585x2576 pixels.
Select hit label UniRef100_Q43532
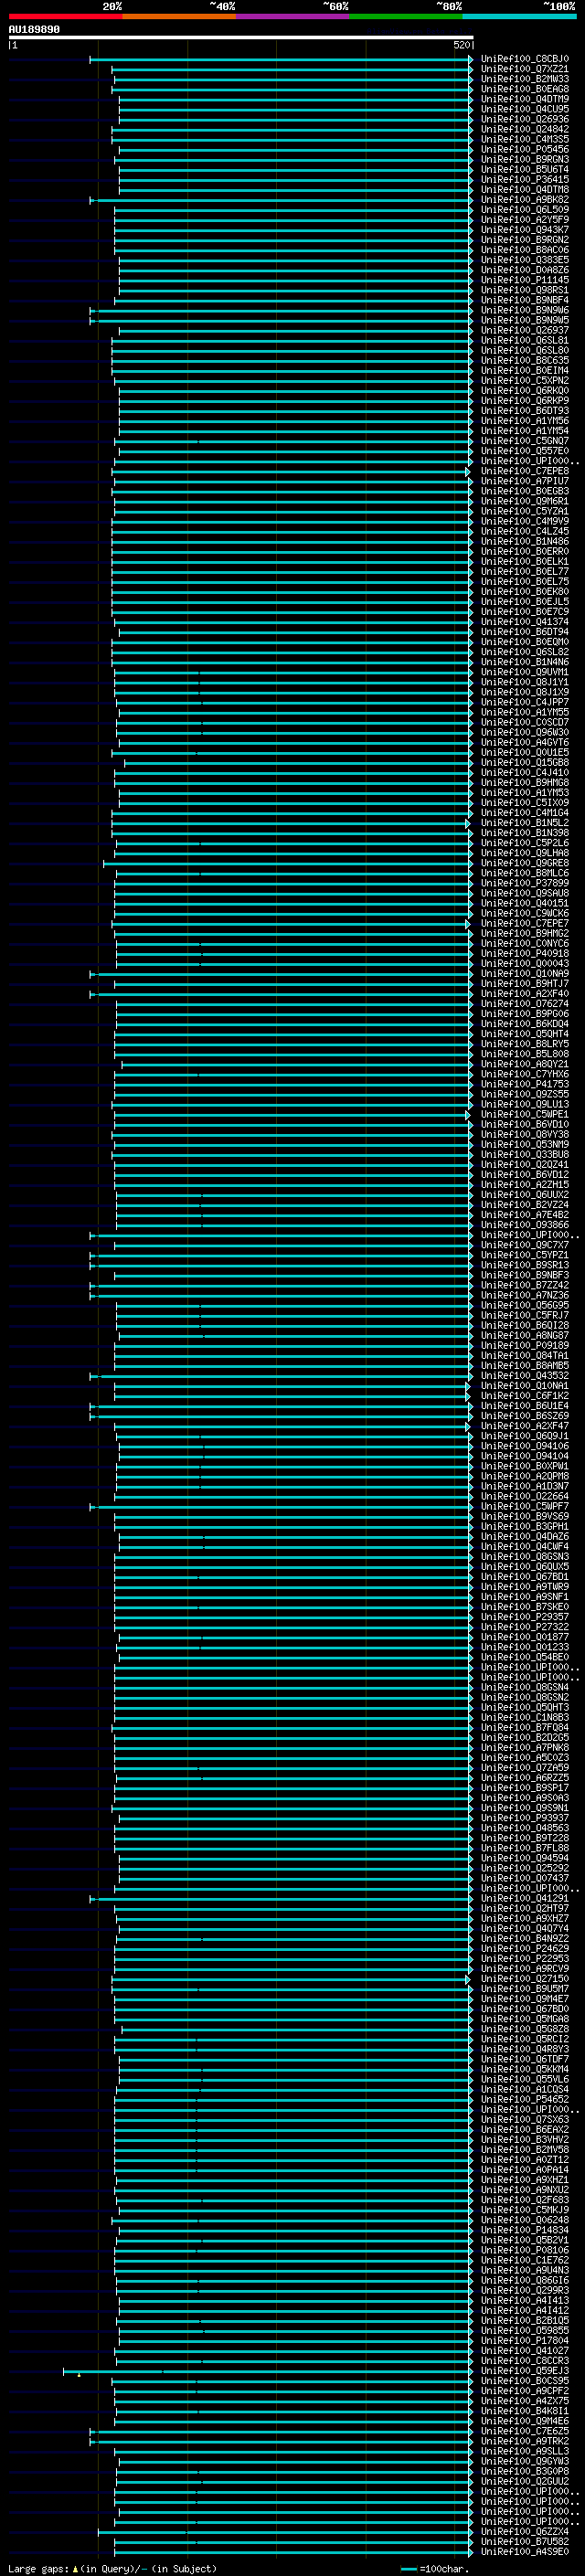click(525, 1376)
